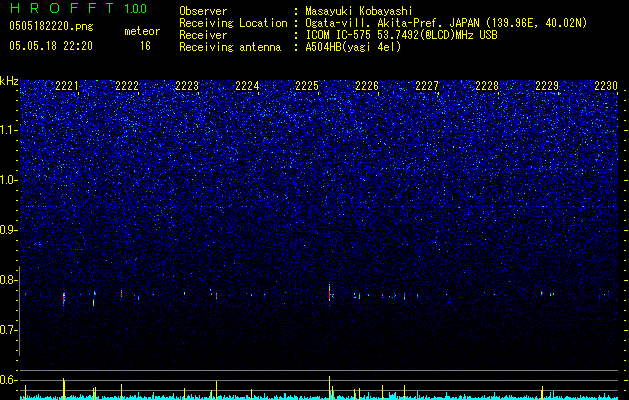Click the observer name Masayuki Kobayashi

(x=359, y=12)
